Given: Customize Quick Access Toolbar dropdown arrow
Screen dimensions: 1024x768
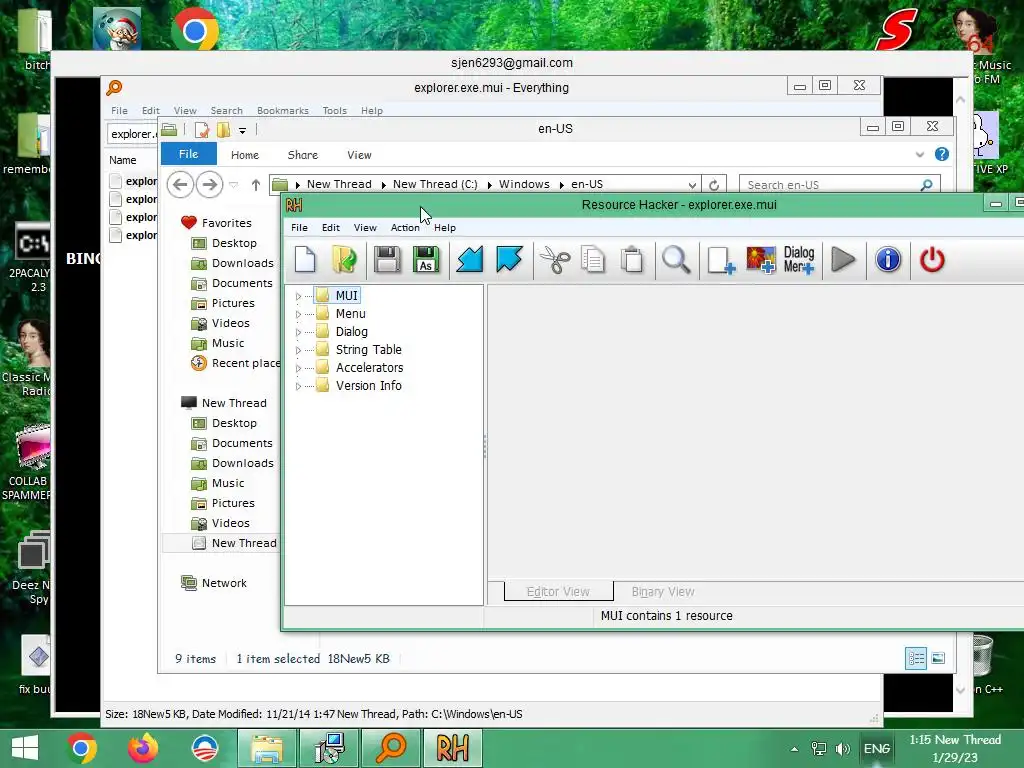Looking at the screenshot, I should tap(242, 131).
